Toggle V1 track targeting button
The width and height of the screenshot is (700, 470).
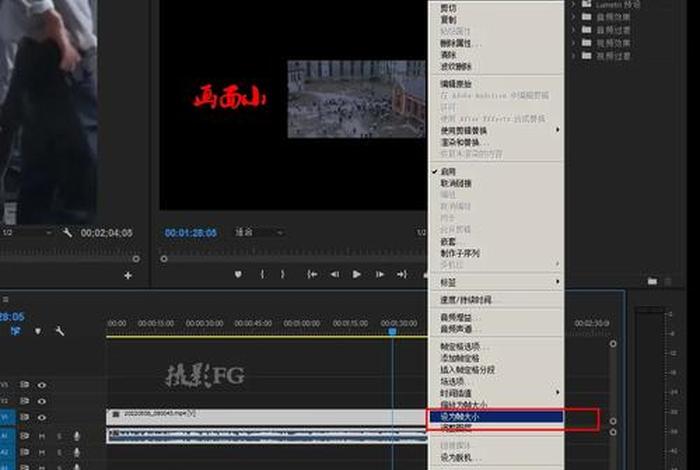tap(6, 417)
